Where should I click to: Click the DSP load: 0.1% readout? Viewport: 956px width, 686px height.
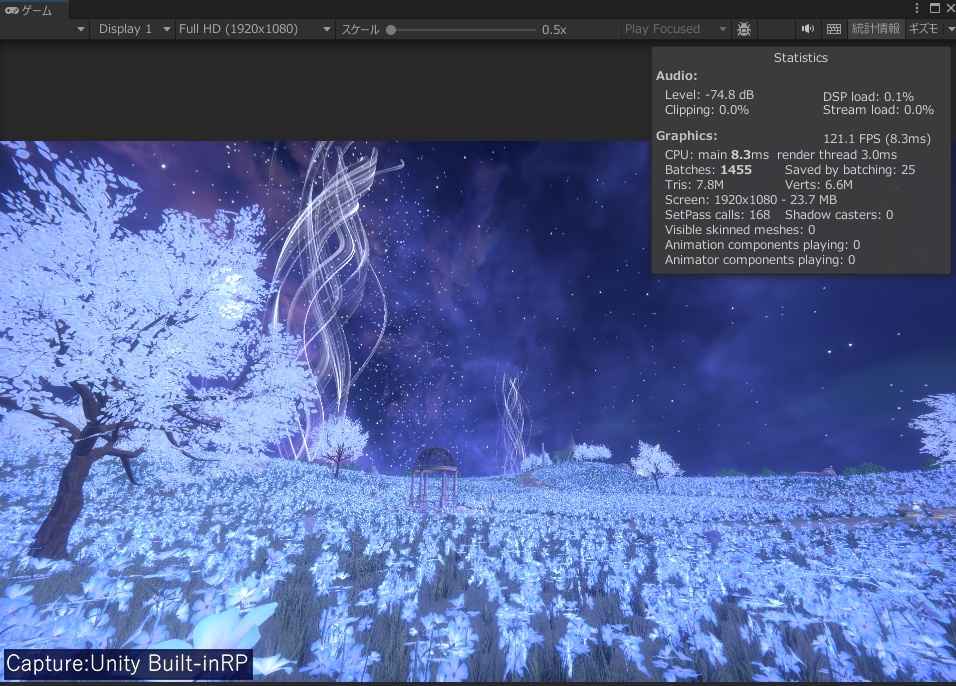(868, 96)
